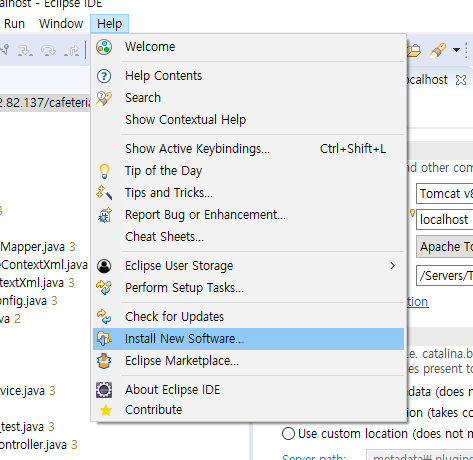Open the Window menu

61,24
